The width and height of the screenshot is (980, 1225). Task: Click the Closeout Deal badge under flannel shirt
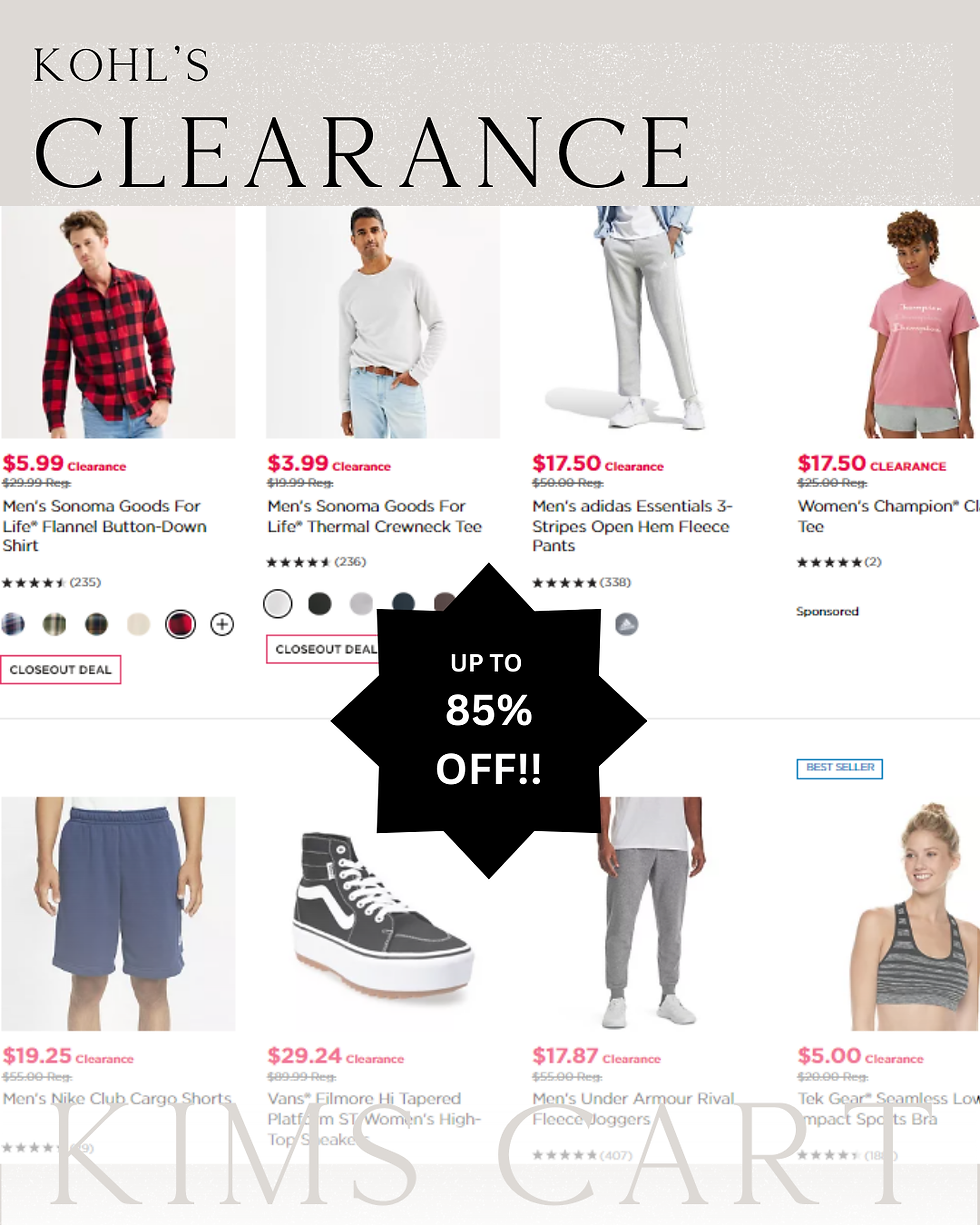pos(60,670)
